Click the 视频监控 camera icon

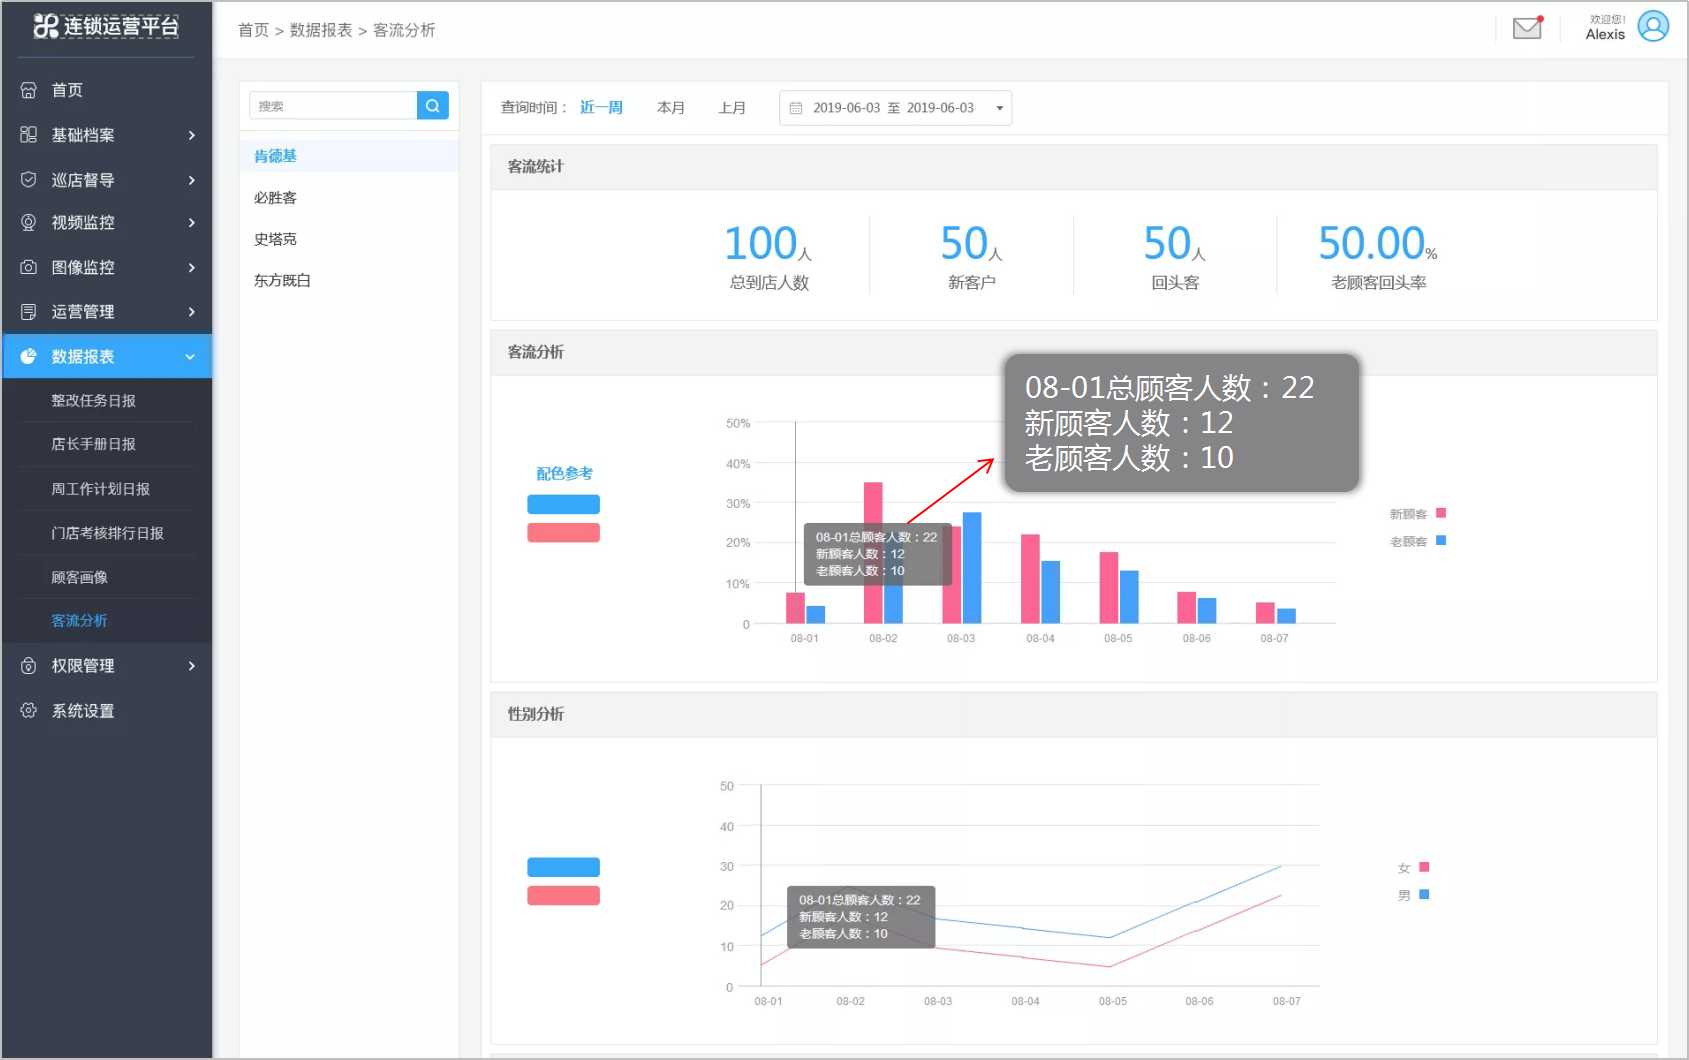[29, 223]
